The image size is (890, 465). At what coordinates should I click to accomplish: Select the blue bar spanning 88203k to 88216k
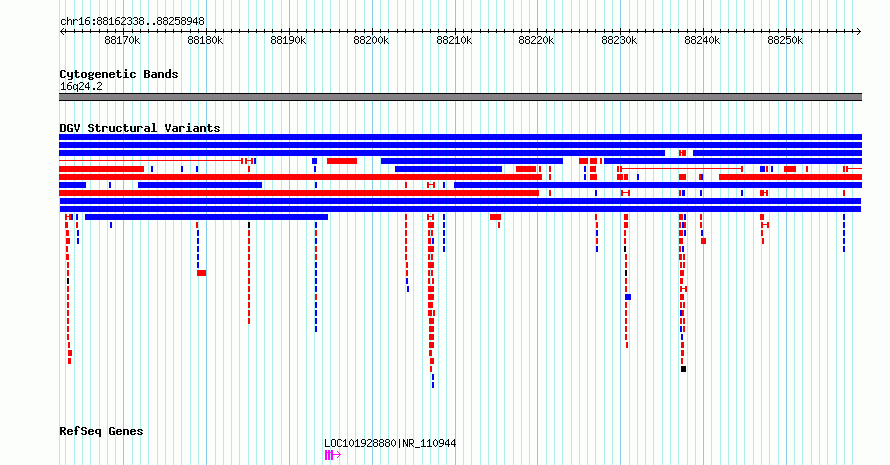[448, 169]
